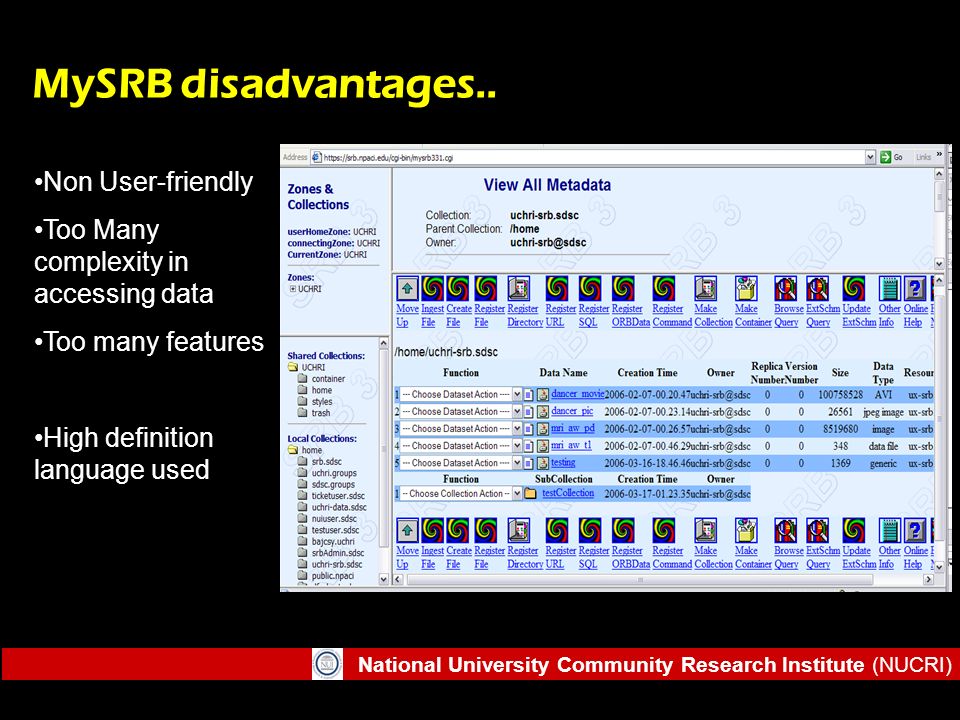Viewport: 960px width, 720px height.
Task: Click the Links toolbar label
Action: [x=923, y=157]
